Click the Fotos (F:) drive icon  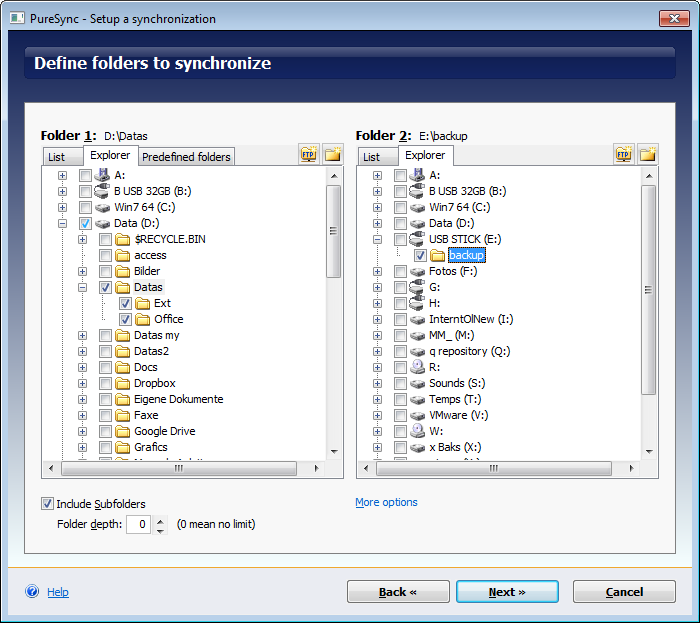[x=417, y=271]
